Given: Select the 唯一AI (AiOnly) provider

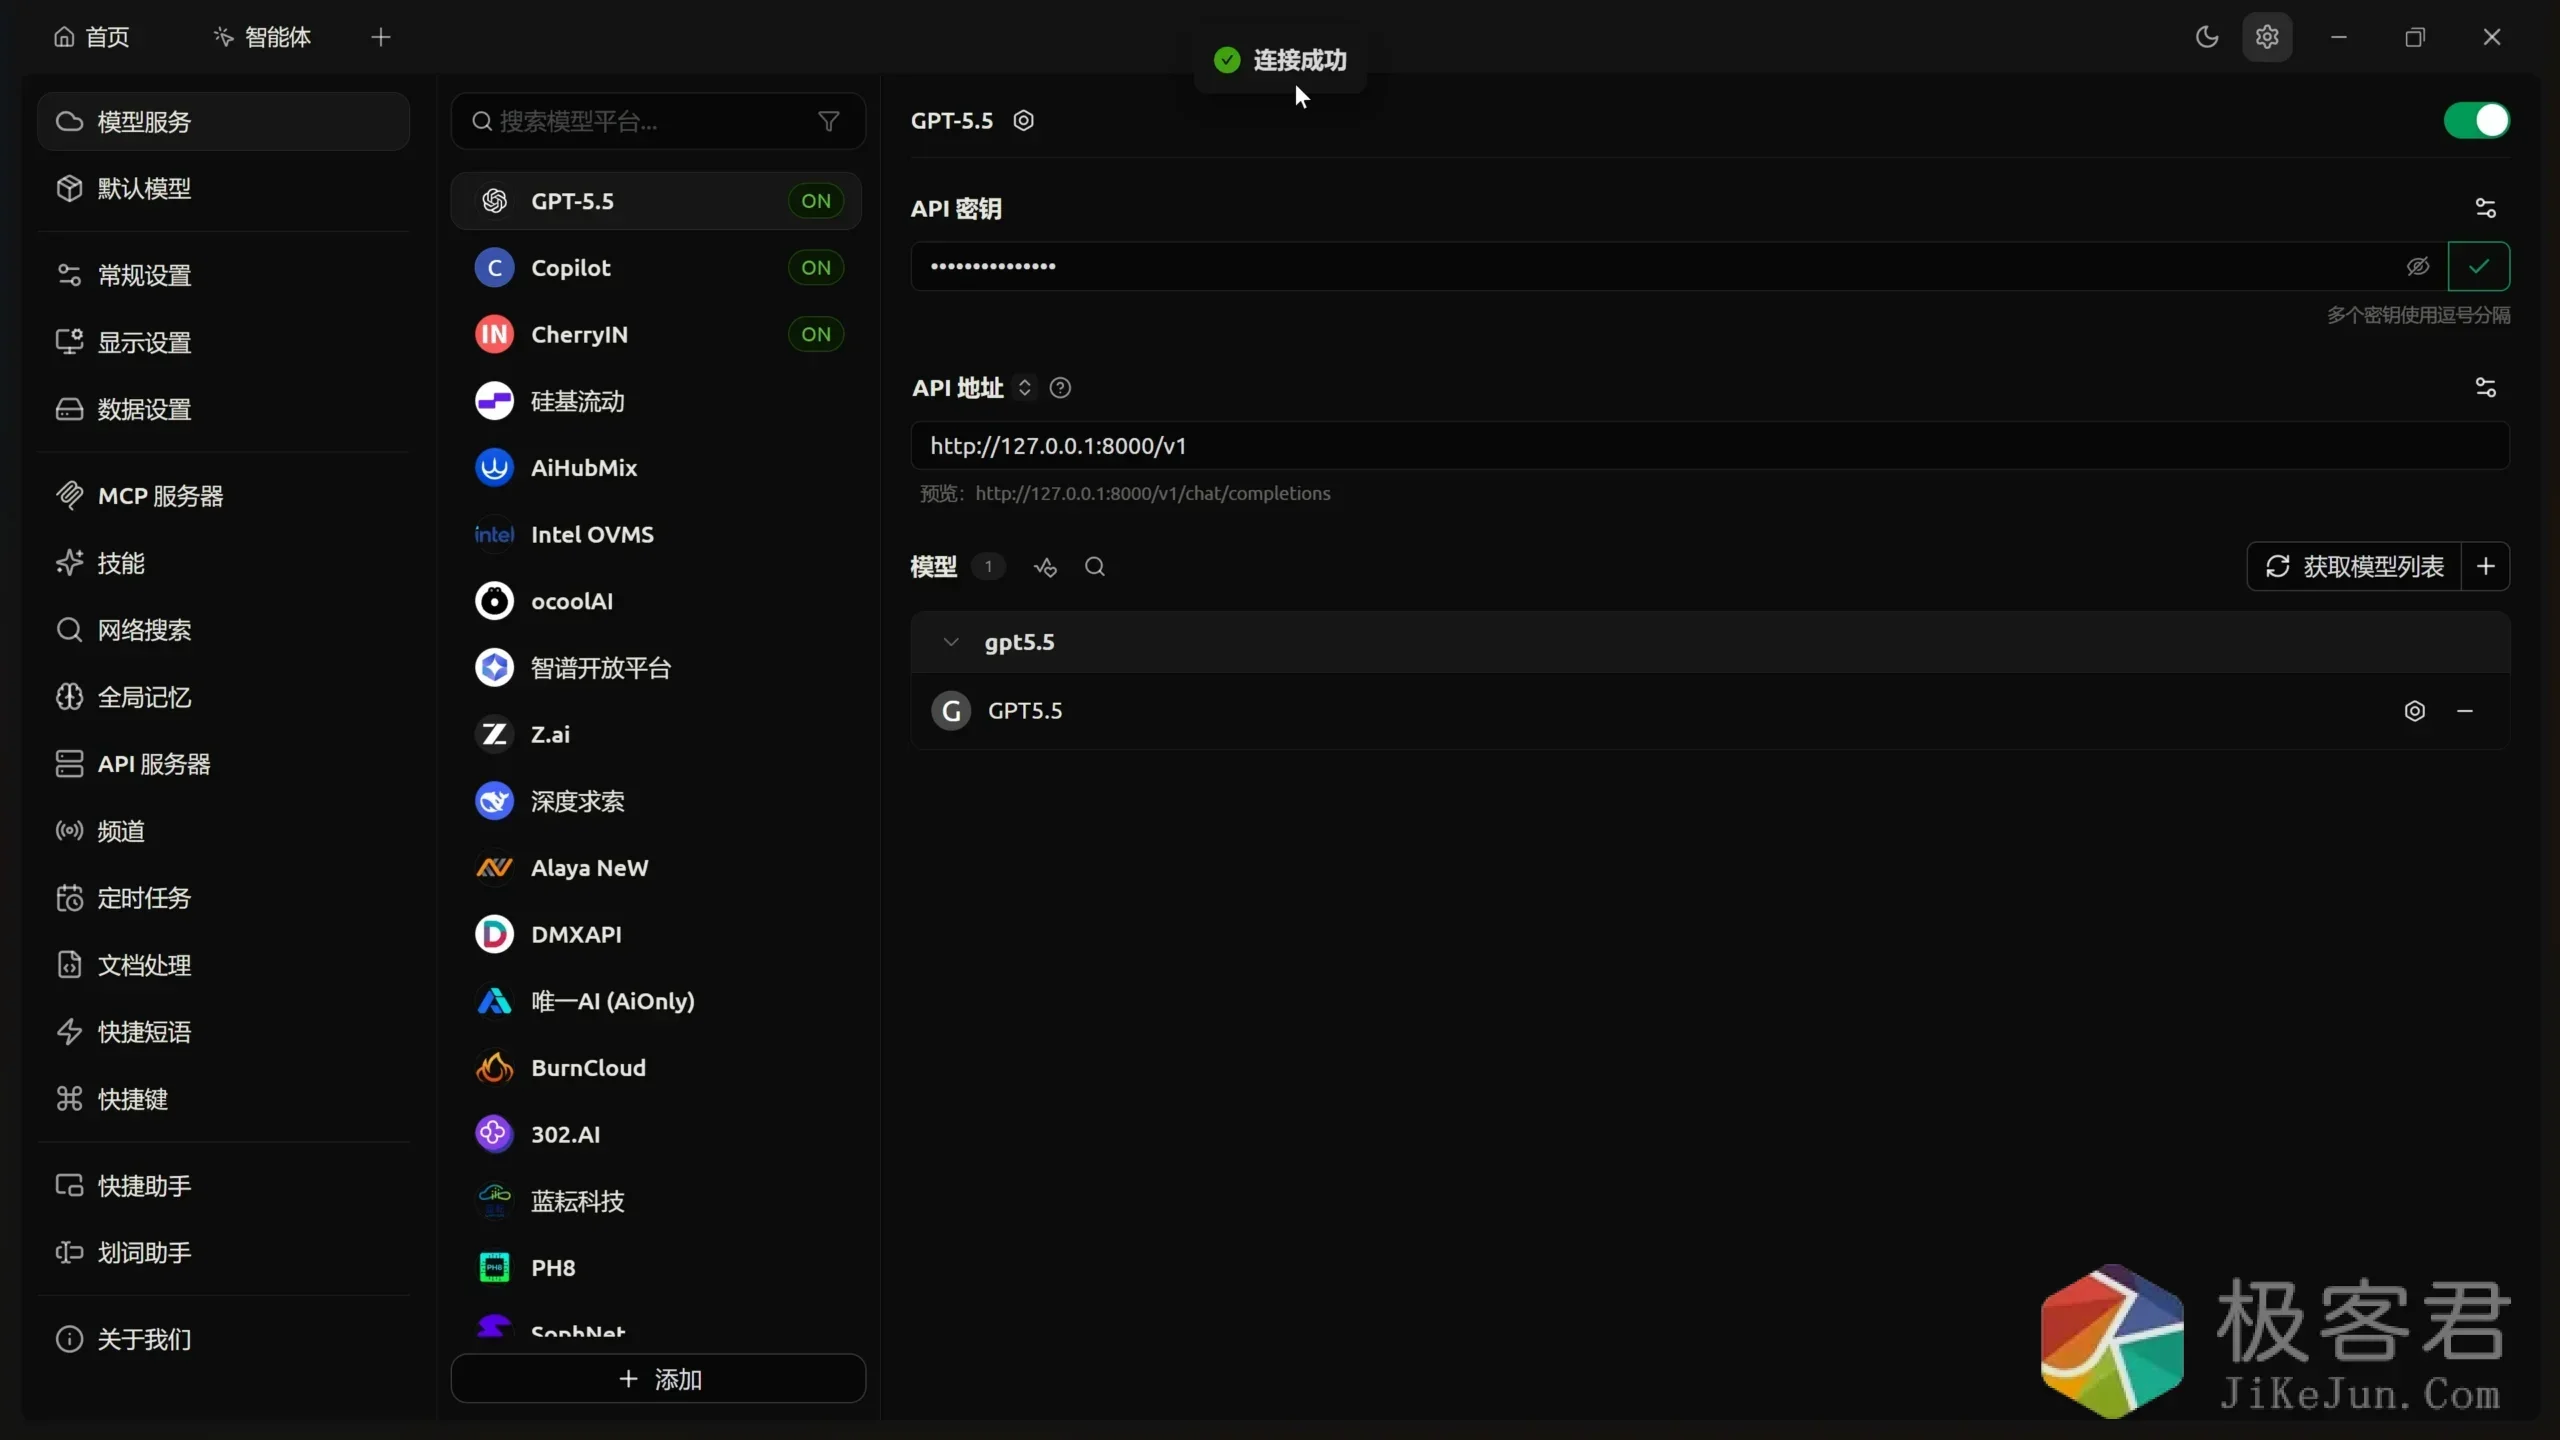Looking at the screenshot, I should coord(656,1001).
